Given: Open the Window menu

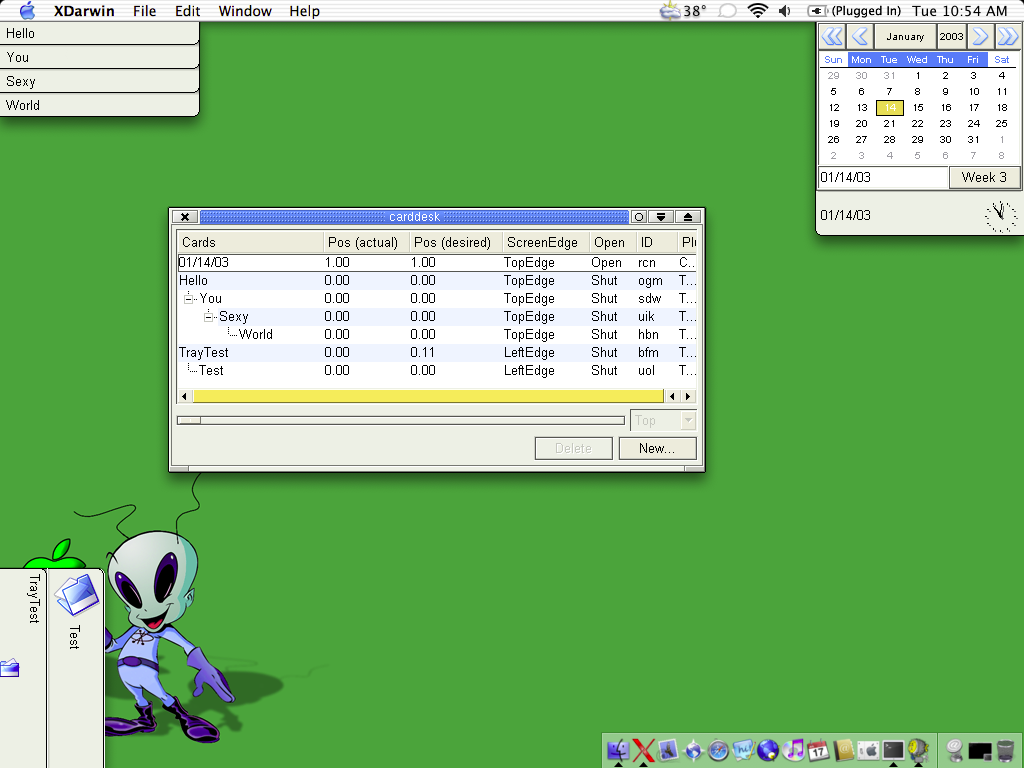Looking at the screenshot, I should 245,11.
